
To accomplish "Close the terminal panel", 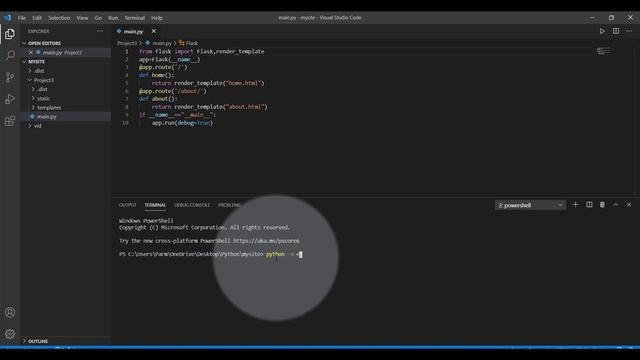I will coord(629,204).
